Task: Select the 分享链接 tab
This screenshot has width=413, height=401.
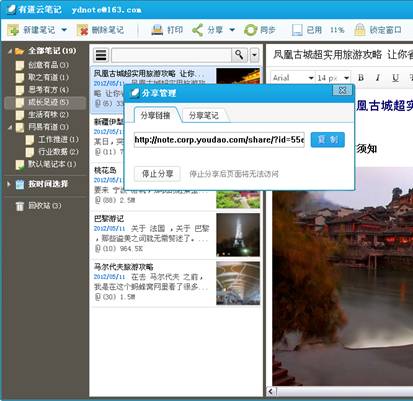Action: click(x=155, y=115)
